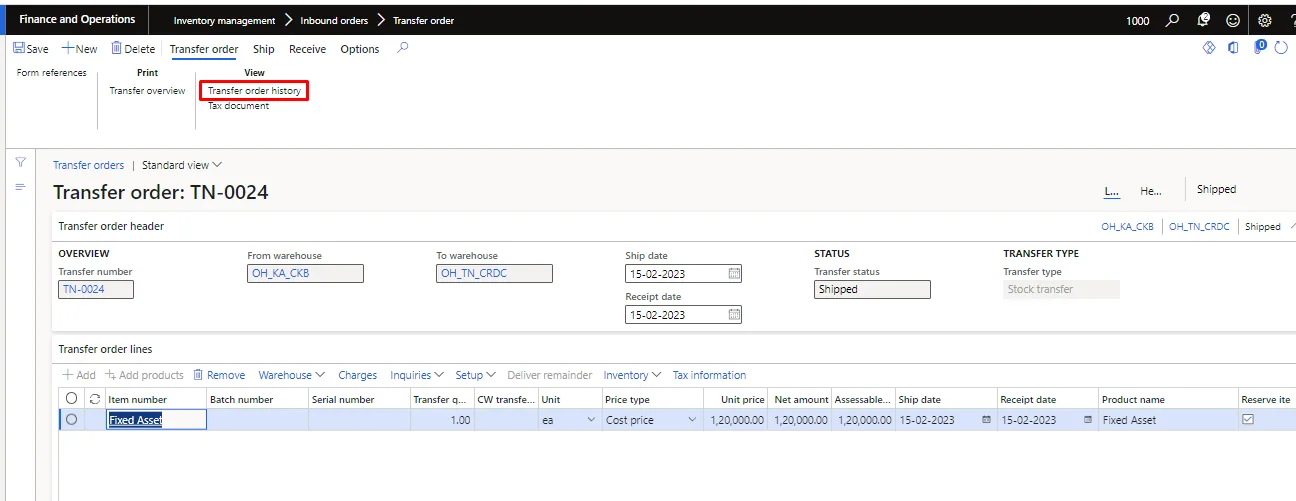Select all lines radio in grid header

click(x=71, y=399)
